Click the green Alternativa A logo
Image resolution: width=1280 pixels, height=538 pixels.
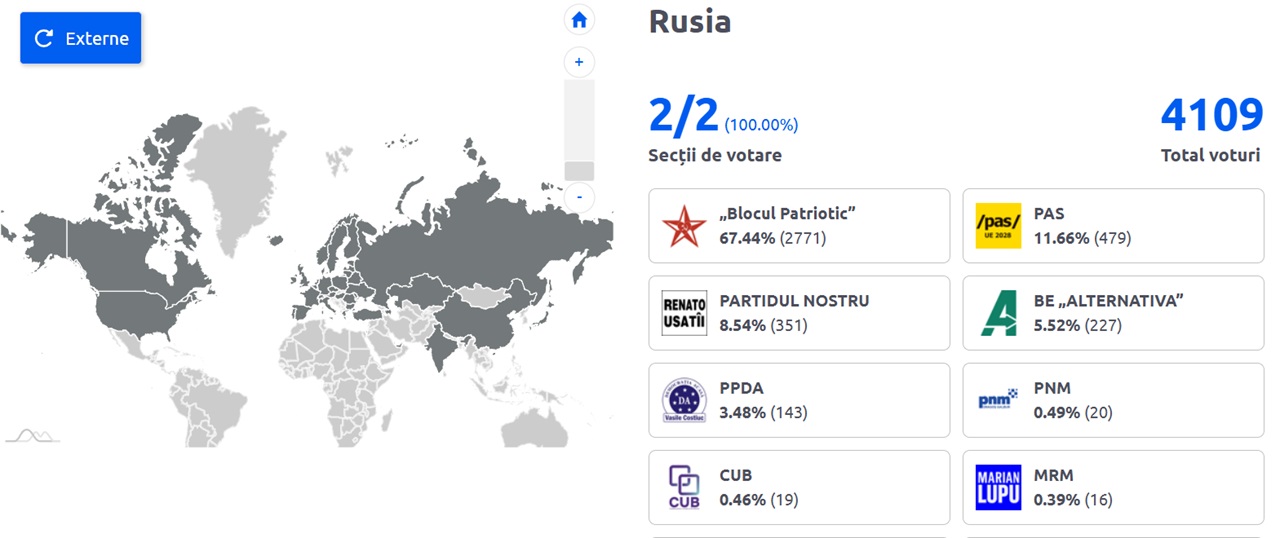pos(998,313)
